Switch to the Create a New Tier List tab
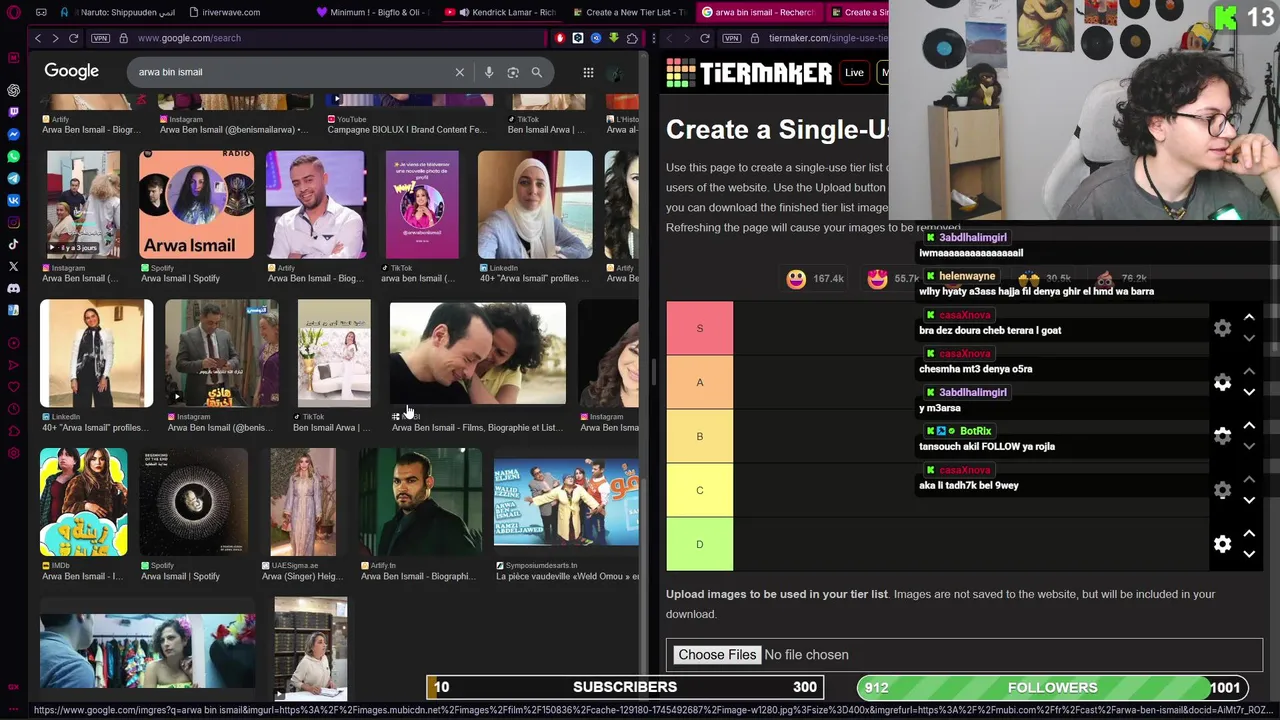This screenshot has height=720, width=1280. click(x=632, y=12)
